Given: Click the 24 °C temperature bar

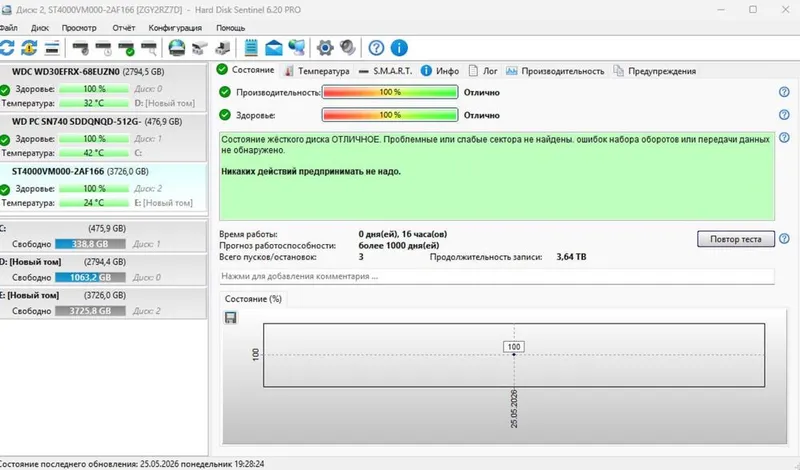Looking at the screenshot, I should [x=94, y=203].
